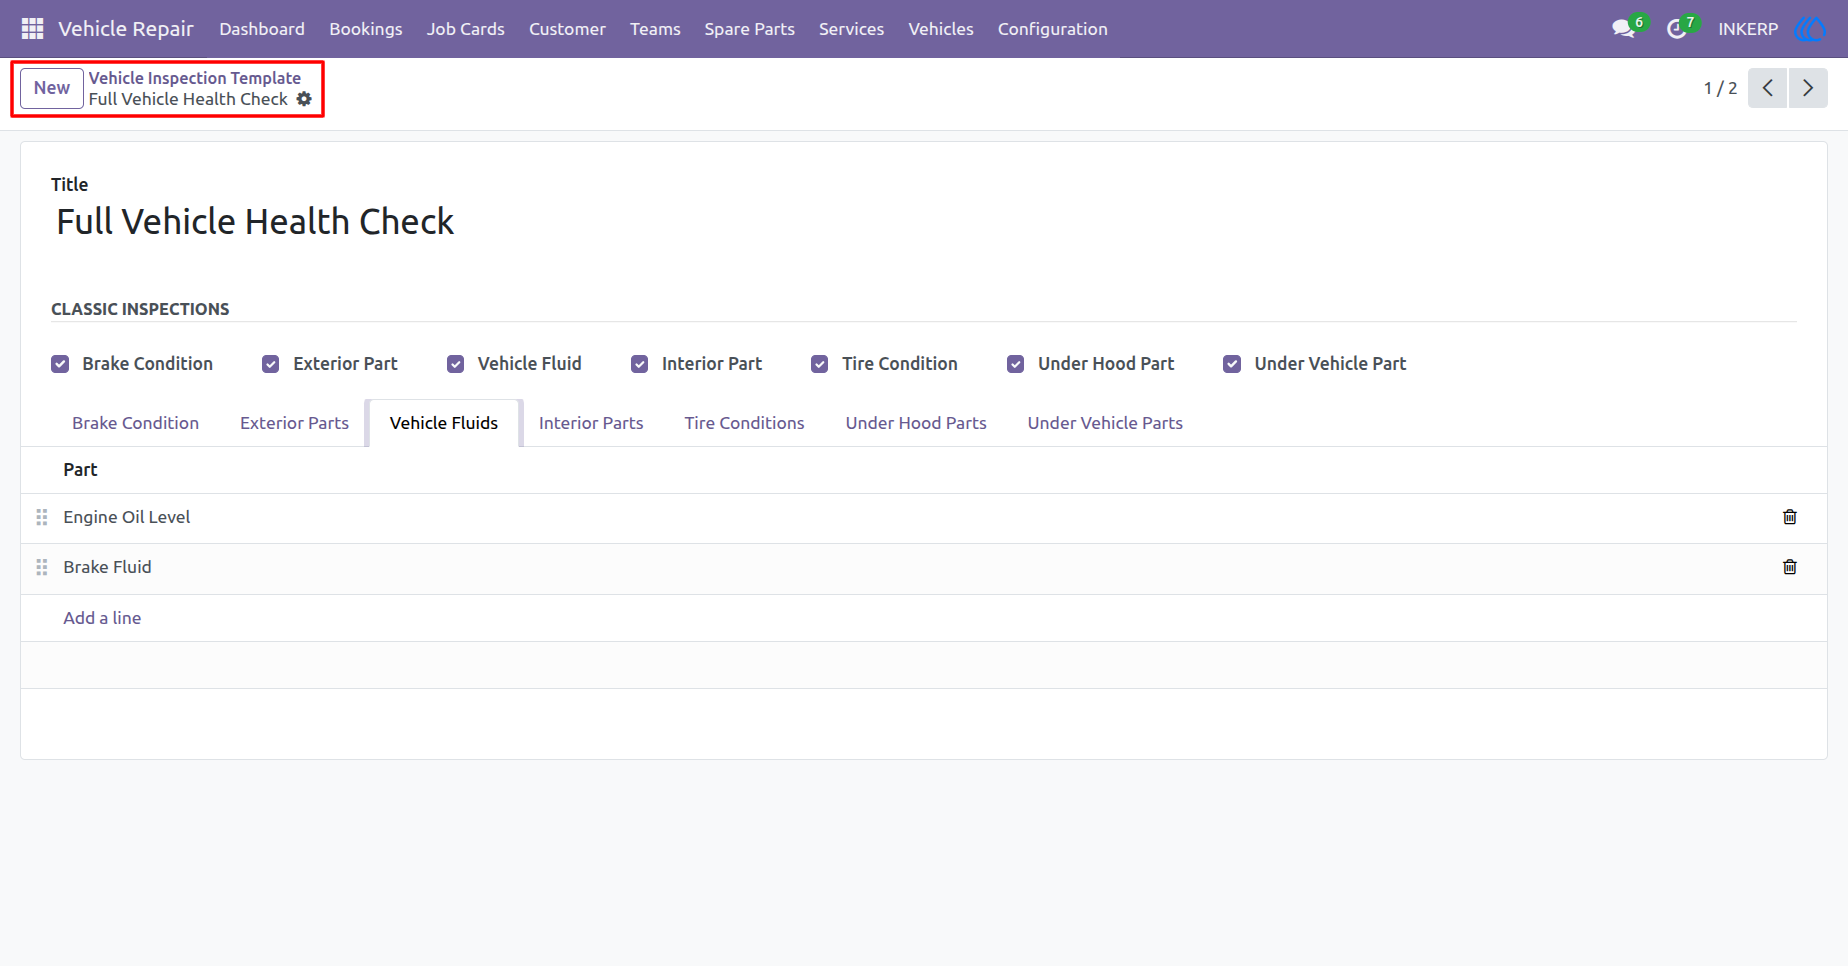Open the Bookings menu
The width and height of the screenshot is (1848, 966).
pos(366,29)
